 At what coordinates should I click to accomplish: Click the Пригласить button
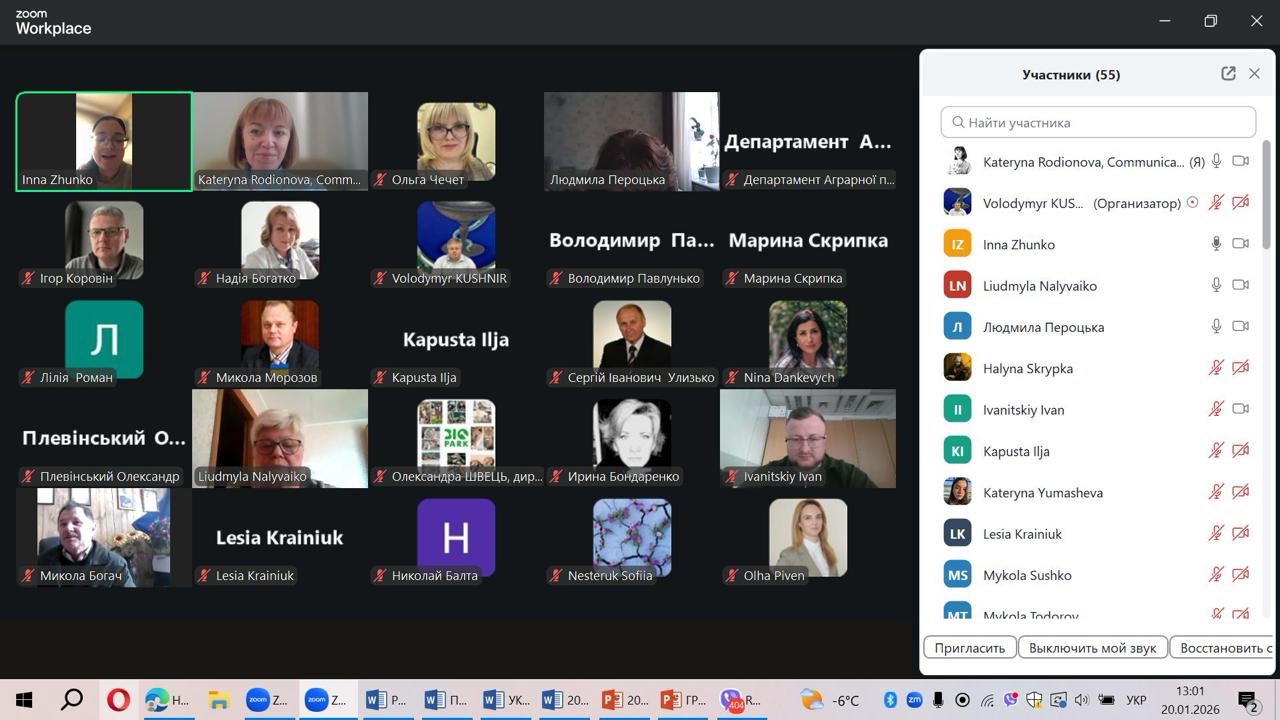pos(969,648)
